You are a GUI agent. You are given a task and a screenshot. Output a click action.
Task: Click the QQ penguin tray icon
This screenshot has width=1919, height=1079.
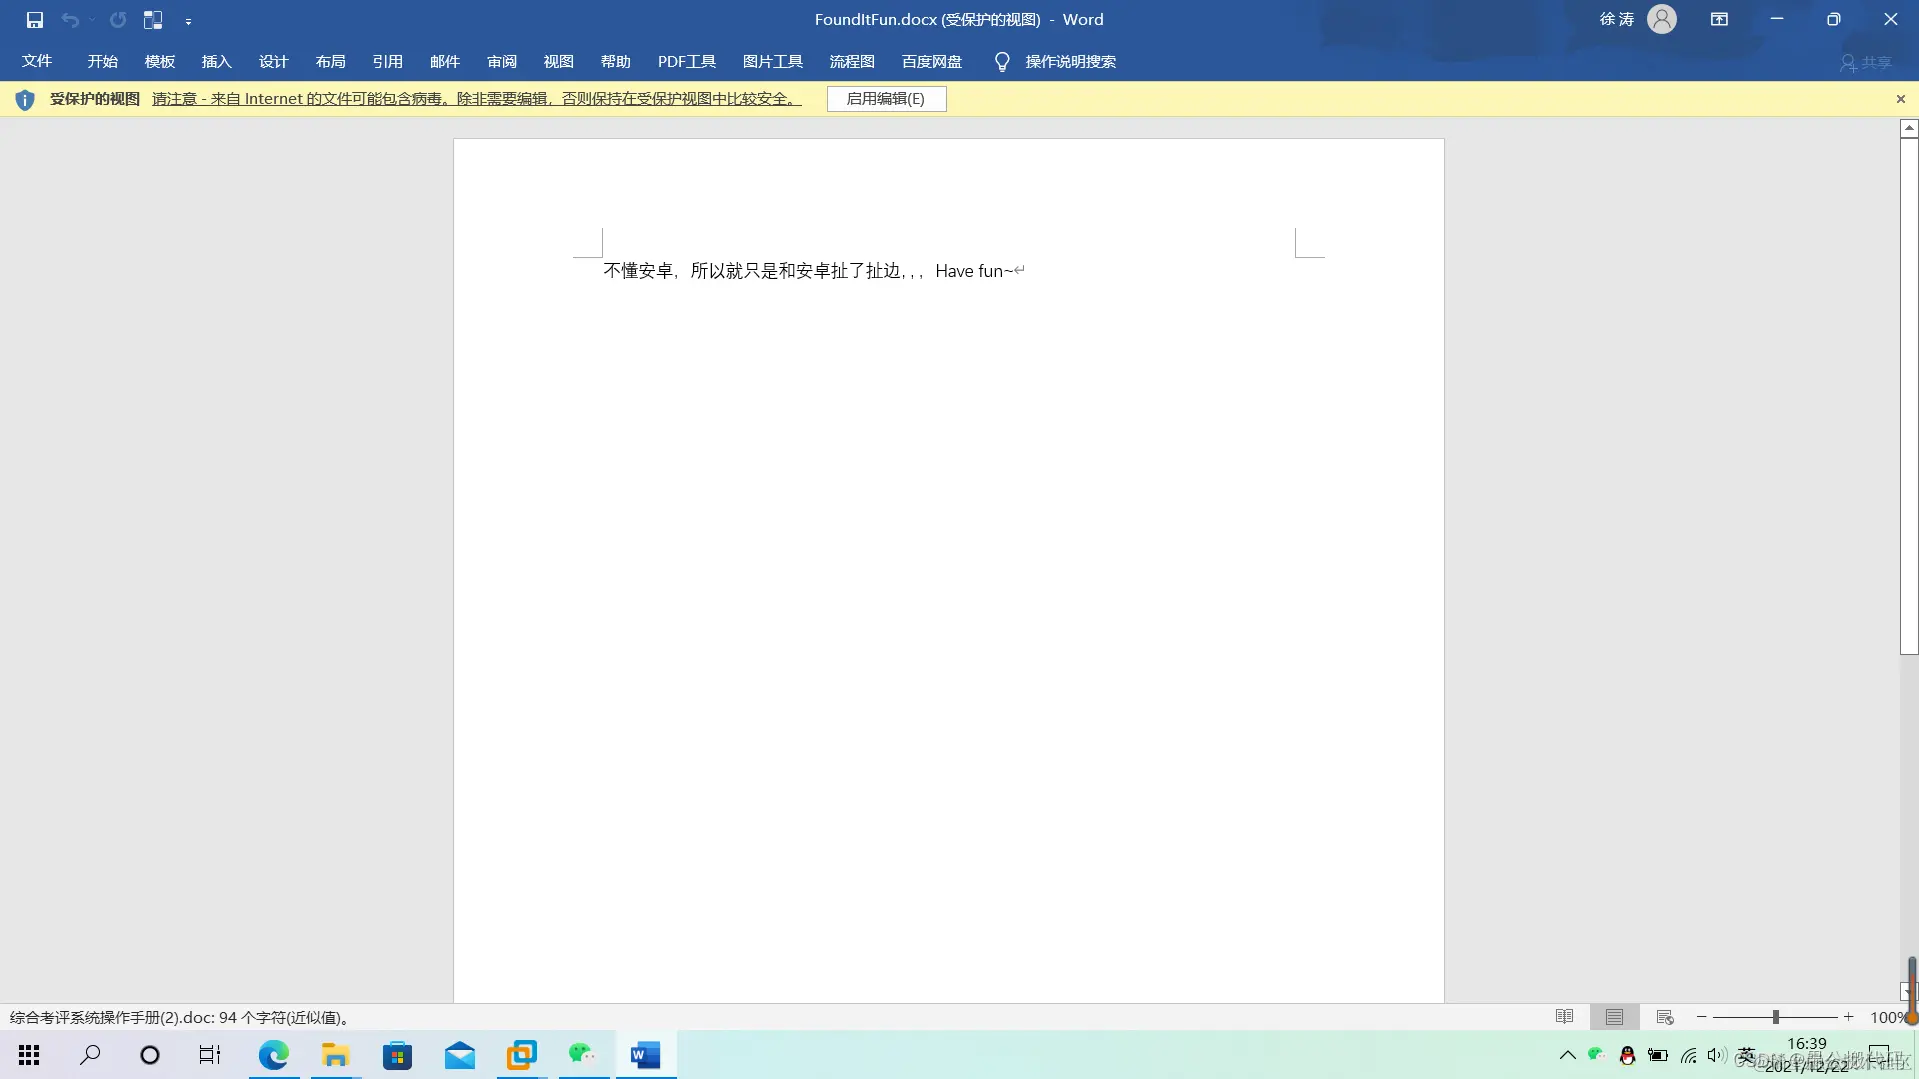[1627, 1055]
